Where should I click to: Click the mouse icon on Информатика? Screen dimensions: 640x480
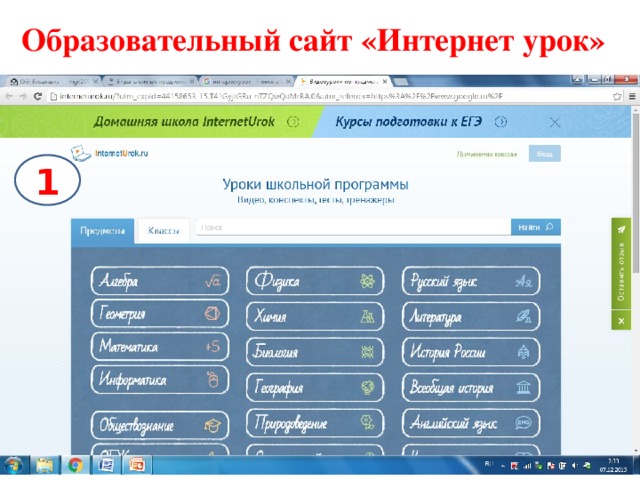click(213, 380)
